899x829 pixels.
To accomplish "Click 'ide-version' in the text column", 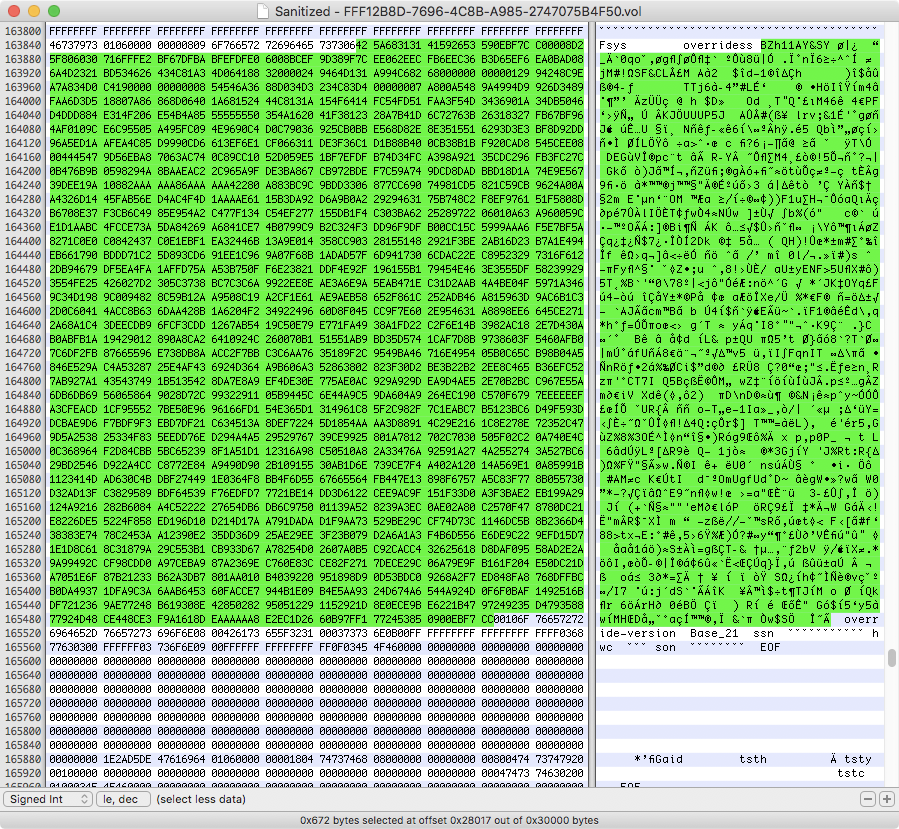I will (x=637, y=633).
